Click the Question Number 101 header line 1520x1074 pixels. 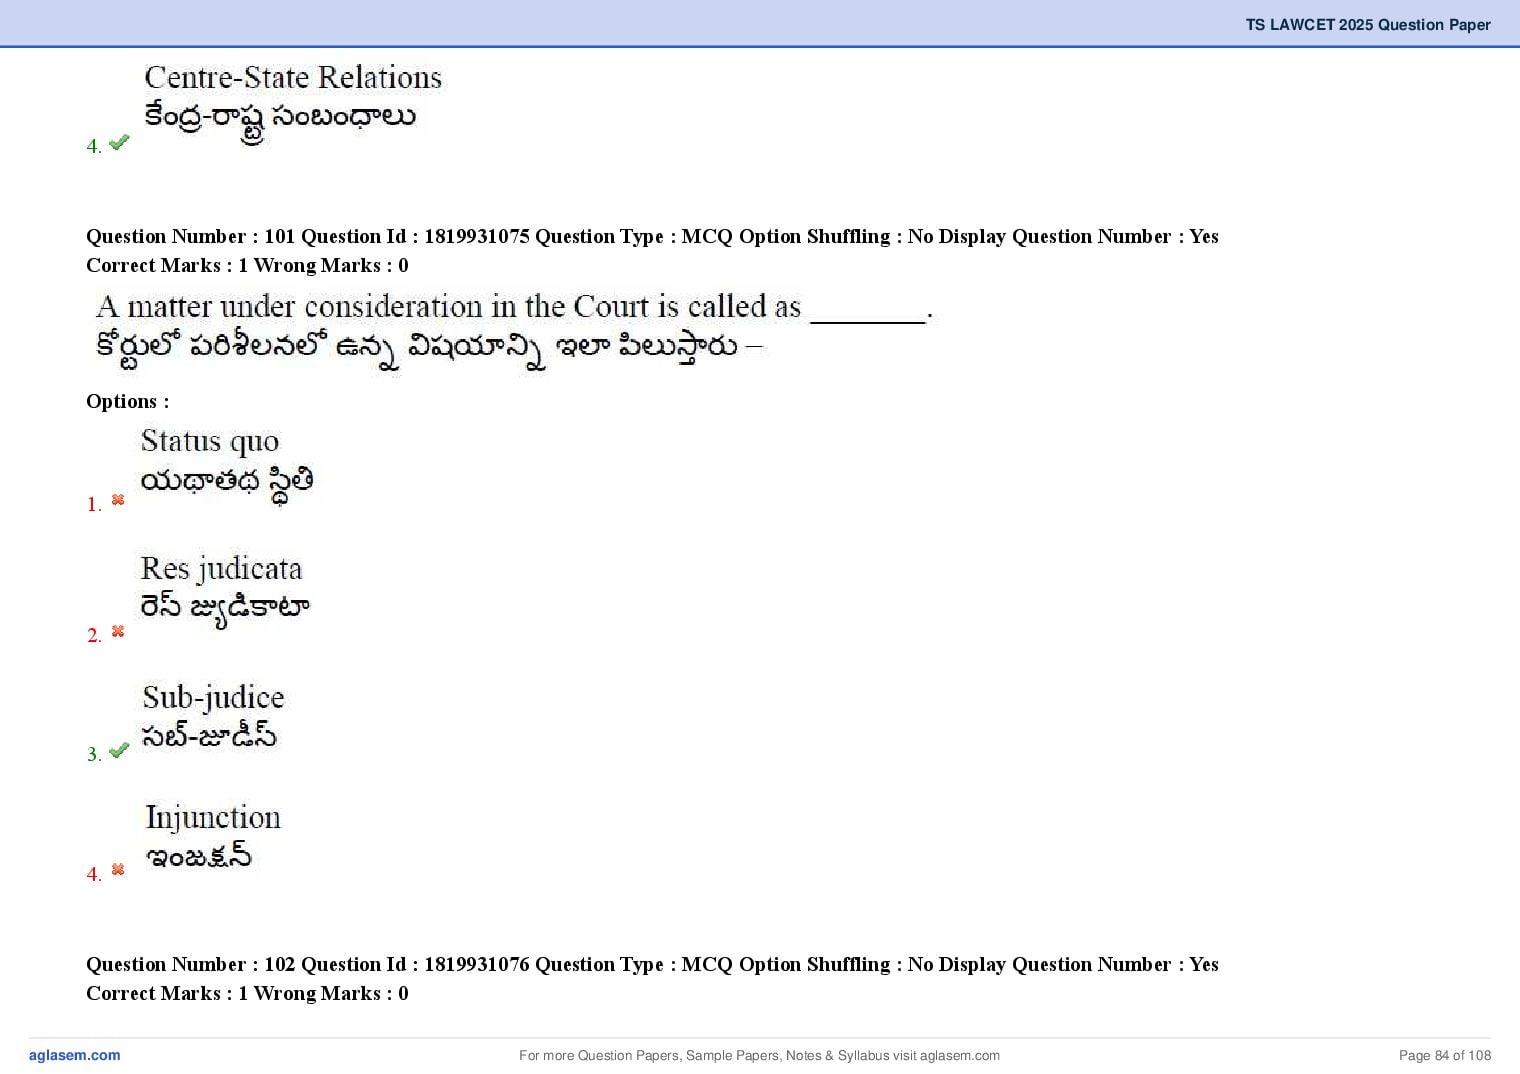[x=652, y=236]
